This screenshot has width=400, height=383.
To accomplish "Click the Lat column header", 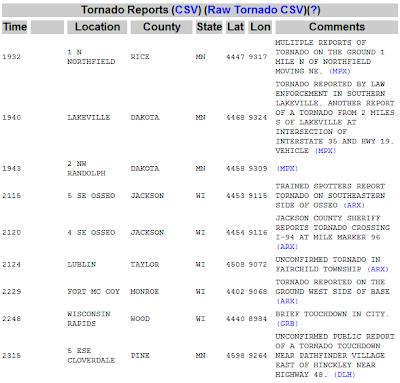I will click(235, 27).
